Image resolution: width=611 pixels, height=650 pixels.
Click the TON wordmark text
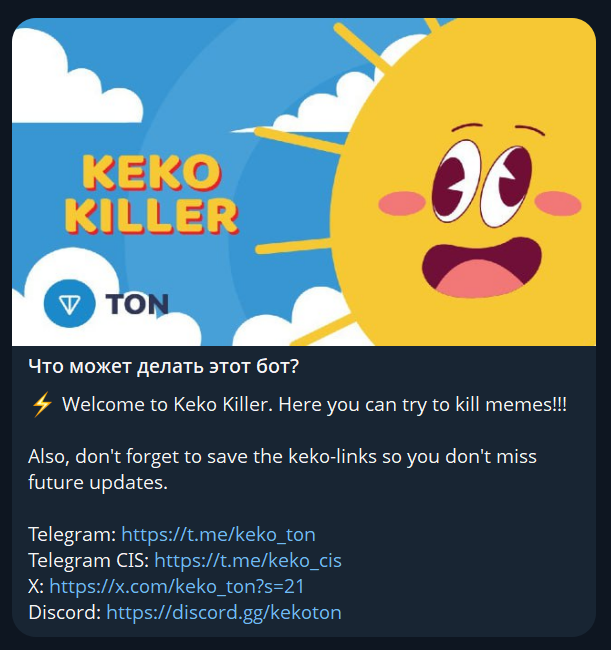pyautogui.click(x=136, y=304)
